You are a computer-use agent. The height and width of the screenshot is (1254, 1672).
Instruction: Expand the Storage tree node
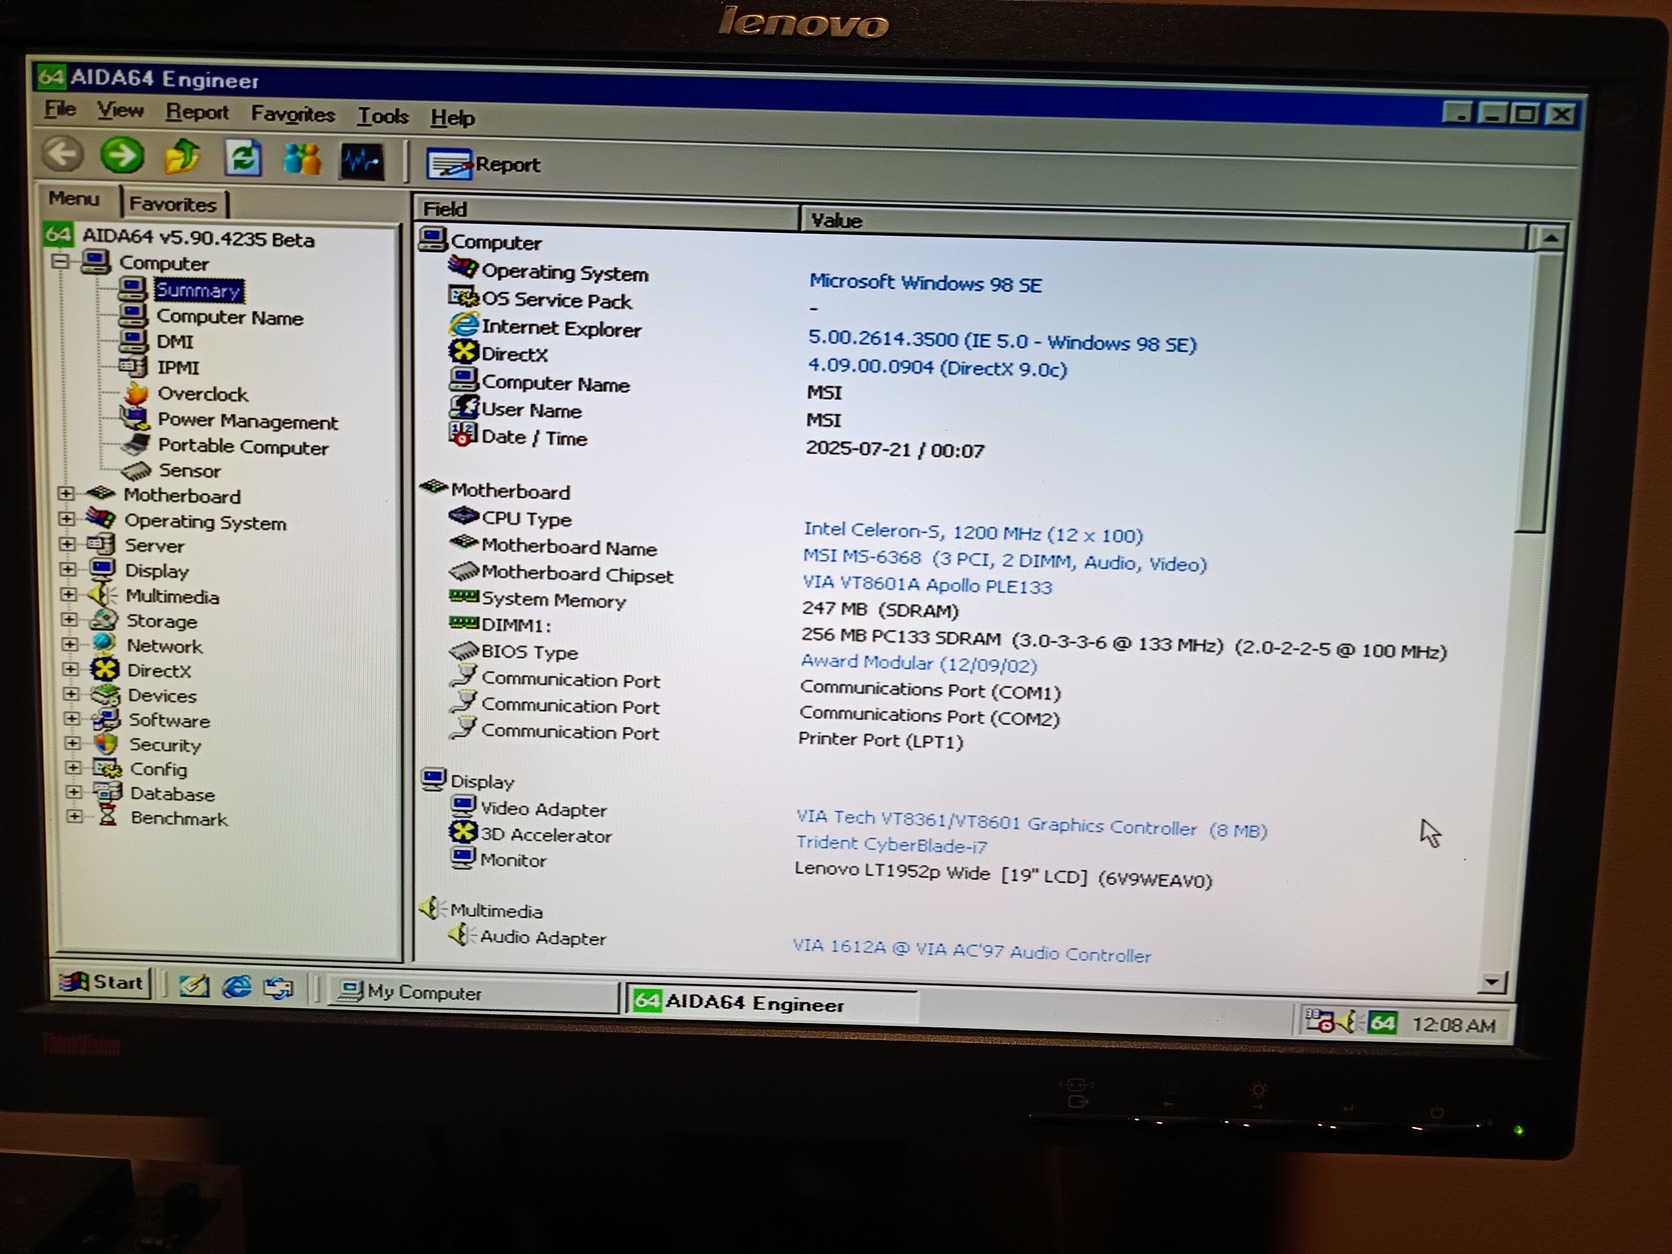[69, 619]
